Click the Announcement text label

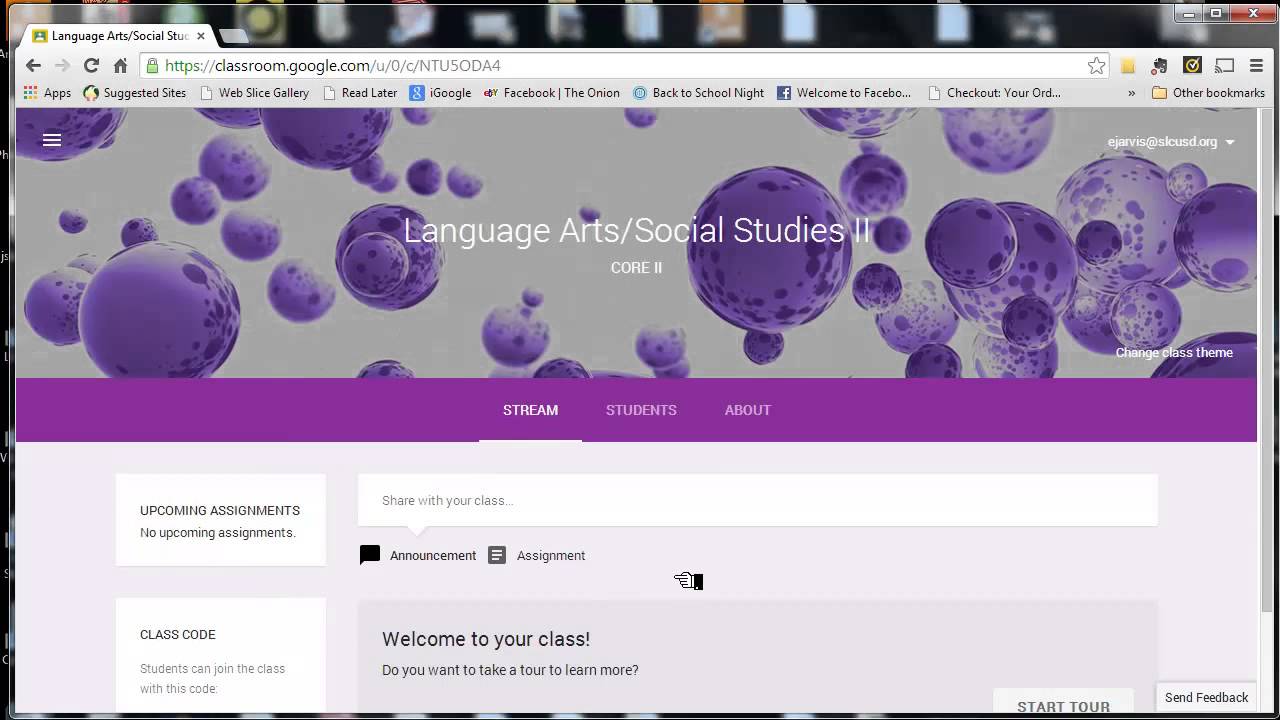coord(433,556)
